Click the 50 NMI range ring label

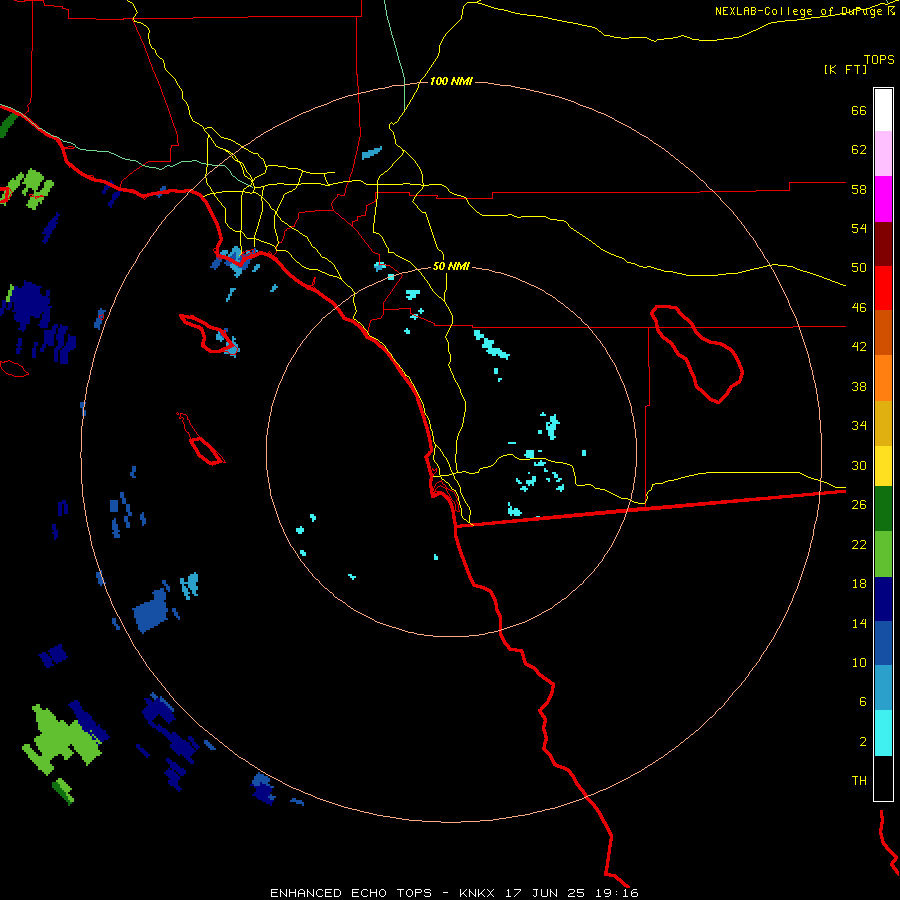pyautogui.click(x=451, y=266)
